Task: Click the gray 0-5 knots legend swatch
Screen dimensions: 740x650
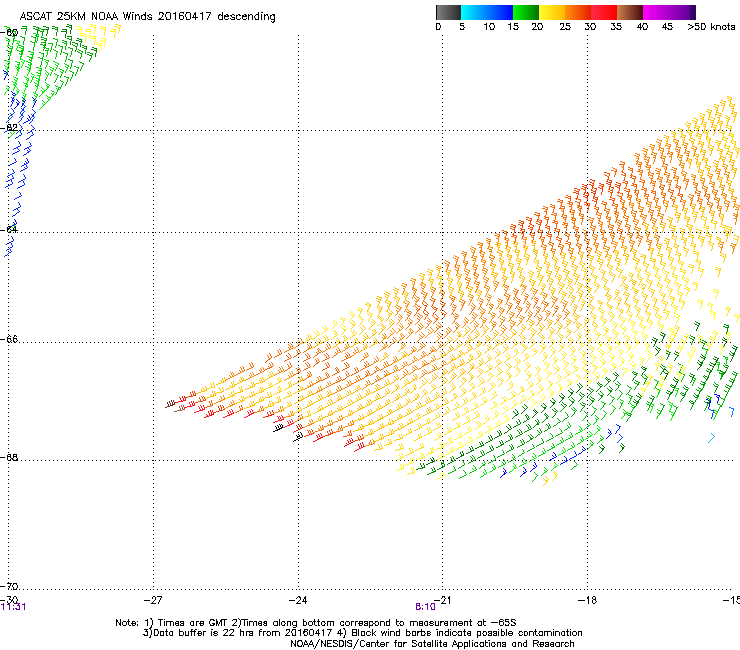Action: [x=448, y=12]
